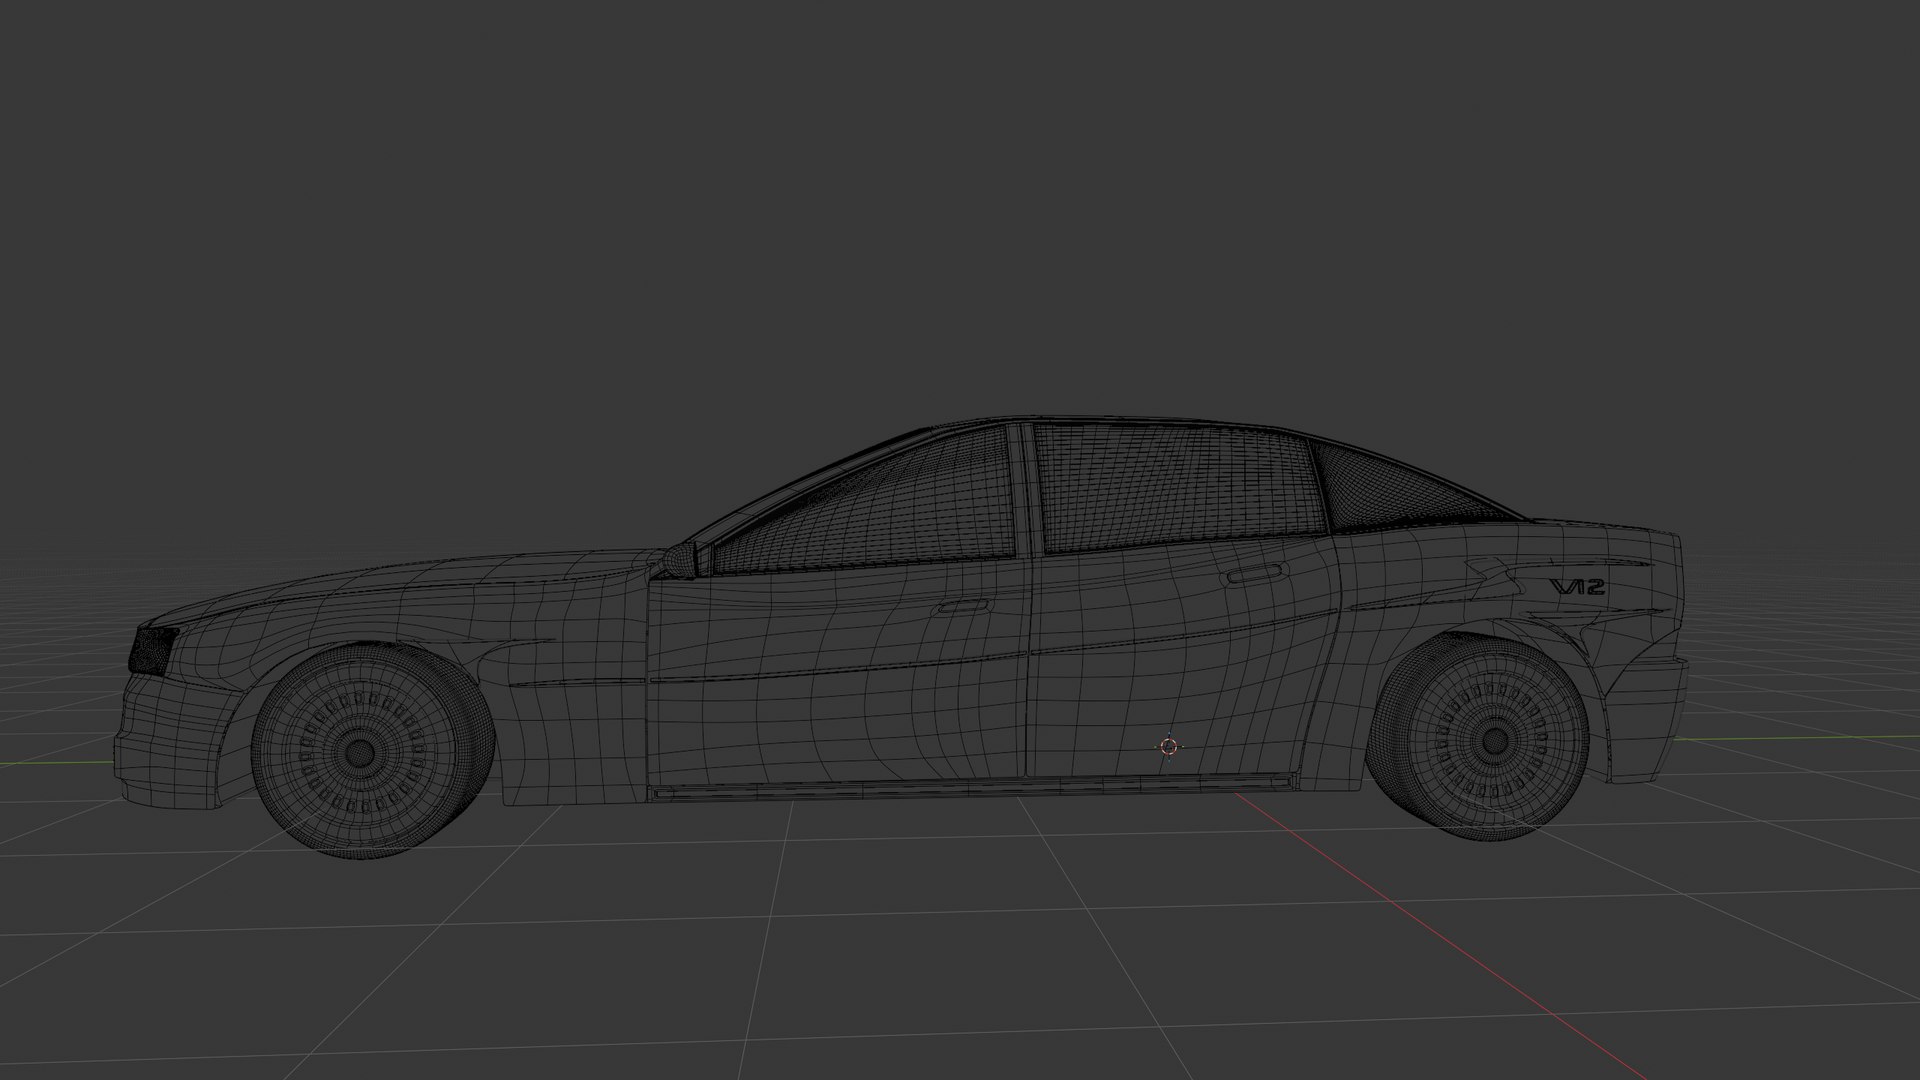Select the side mirror on the car
This screenshot has height=1080, width=1920.
[679, 559]
